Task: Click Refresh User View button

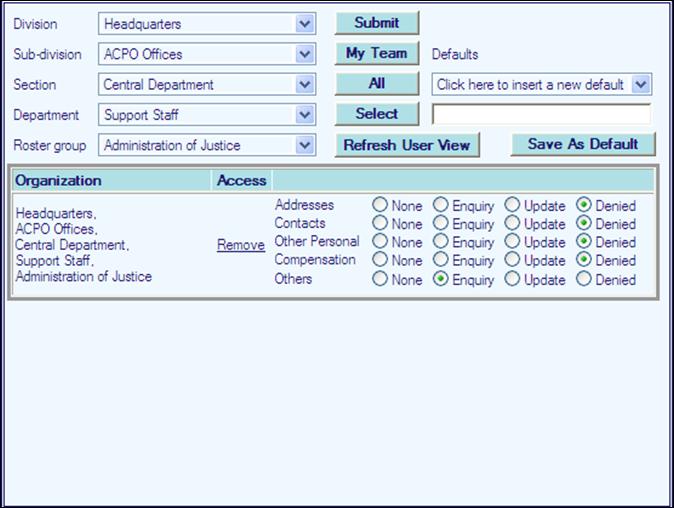Action: (406, 145)
